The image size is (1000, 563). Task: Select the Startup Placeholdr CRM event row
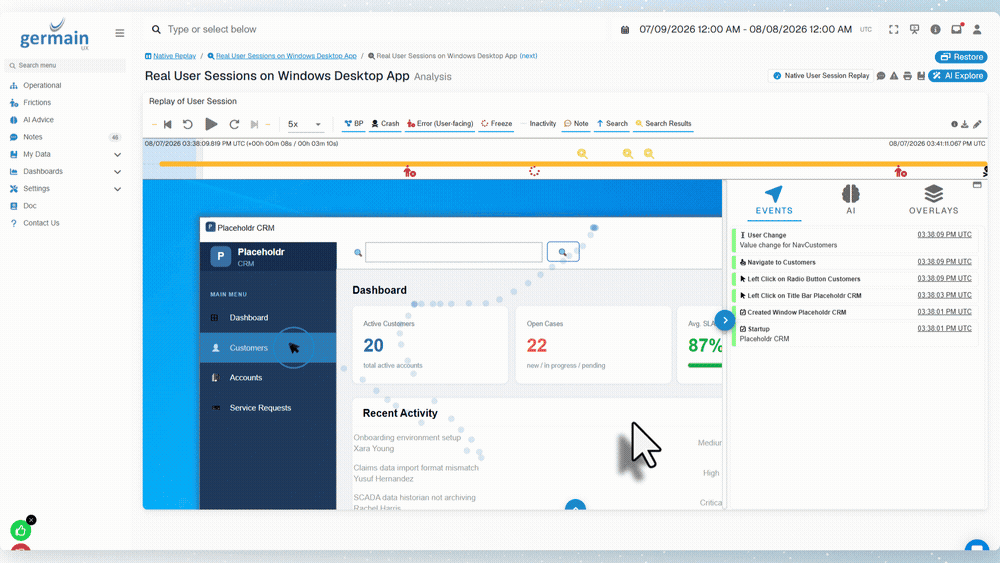855,334
